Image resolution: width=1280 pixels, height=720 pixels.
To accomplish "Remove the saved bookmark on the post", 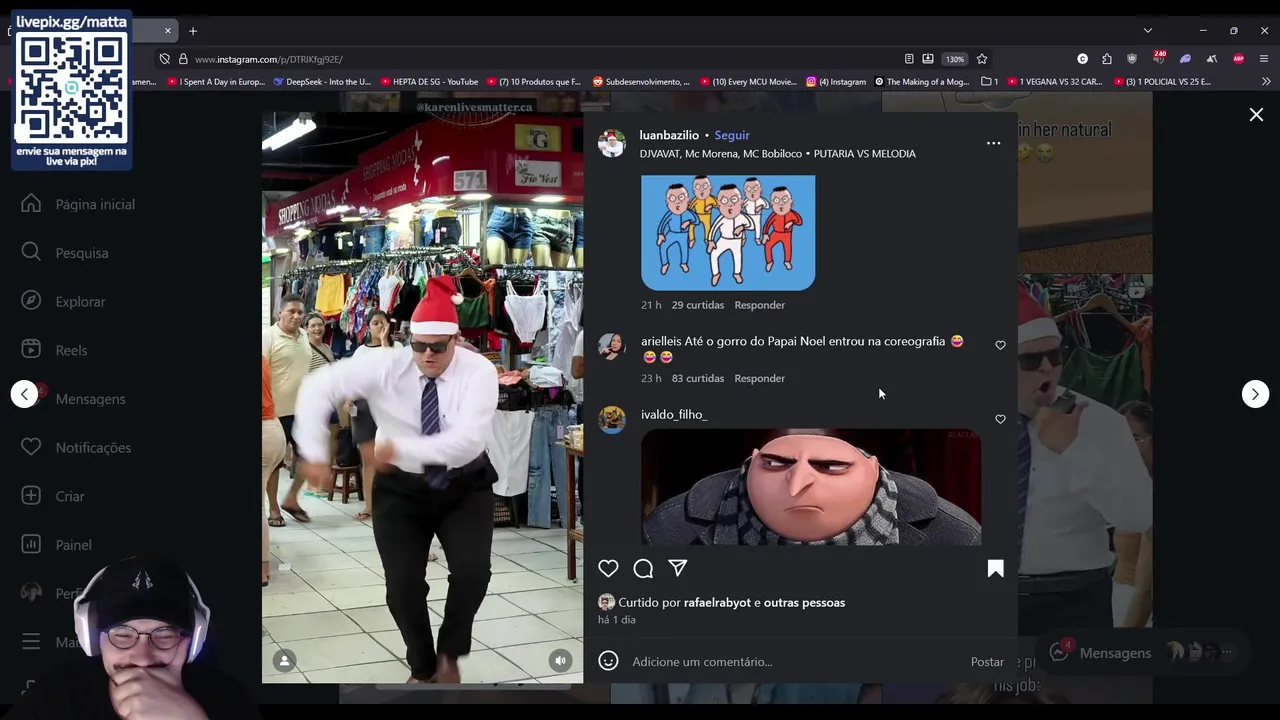I will coord(995,568).
